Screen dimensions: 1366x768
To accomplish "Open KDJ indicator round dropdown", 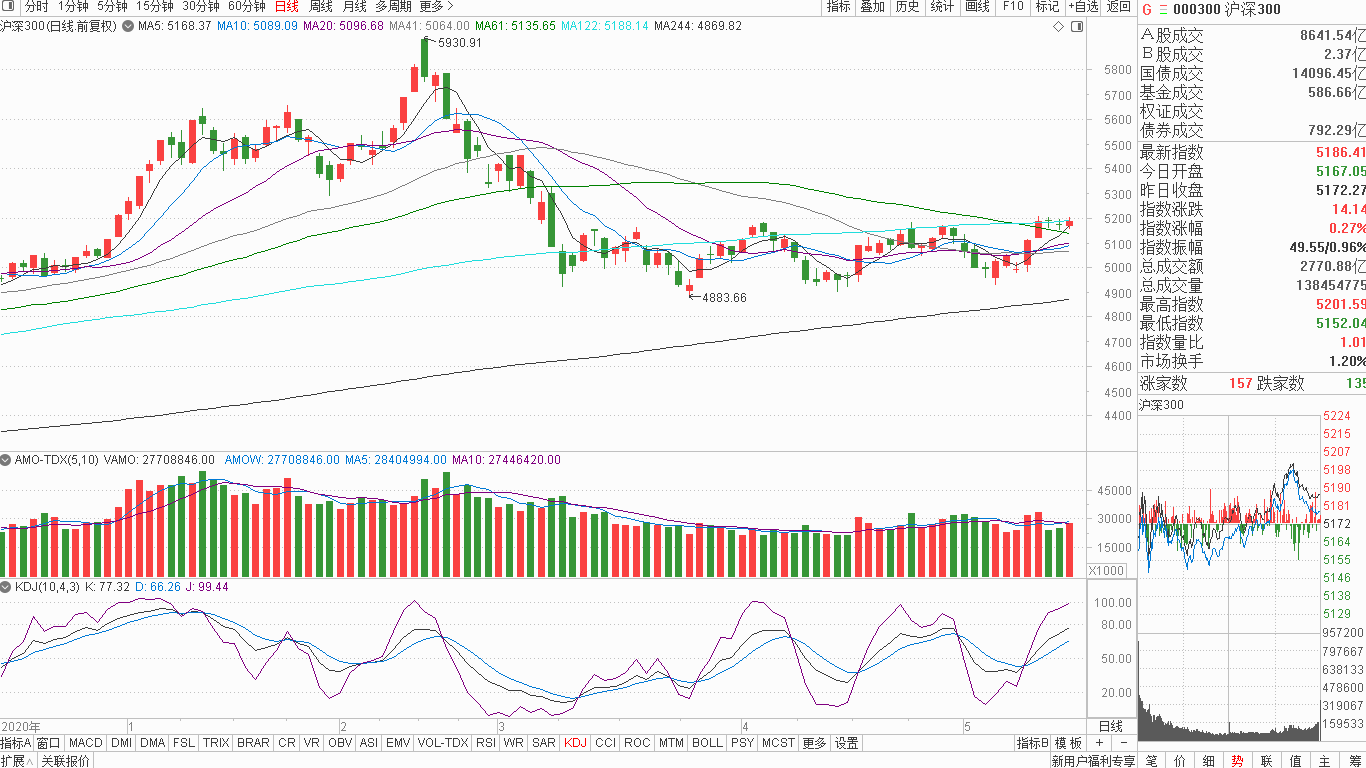I will click(x=6, y=587).
